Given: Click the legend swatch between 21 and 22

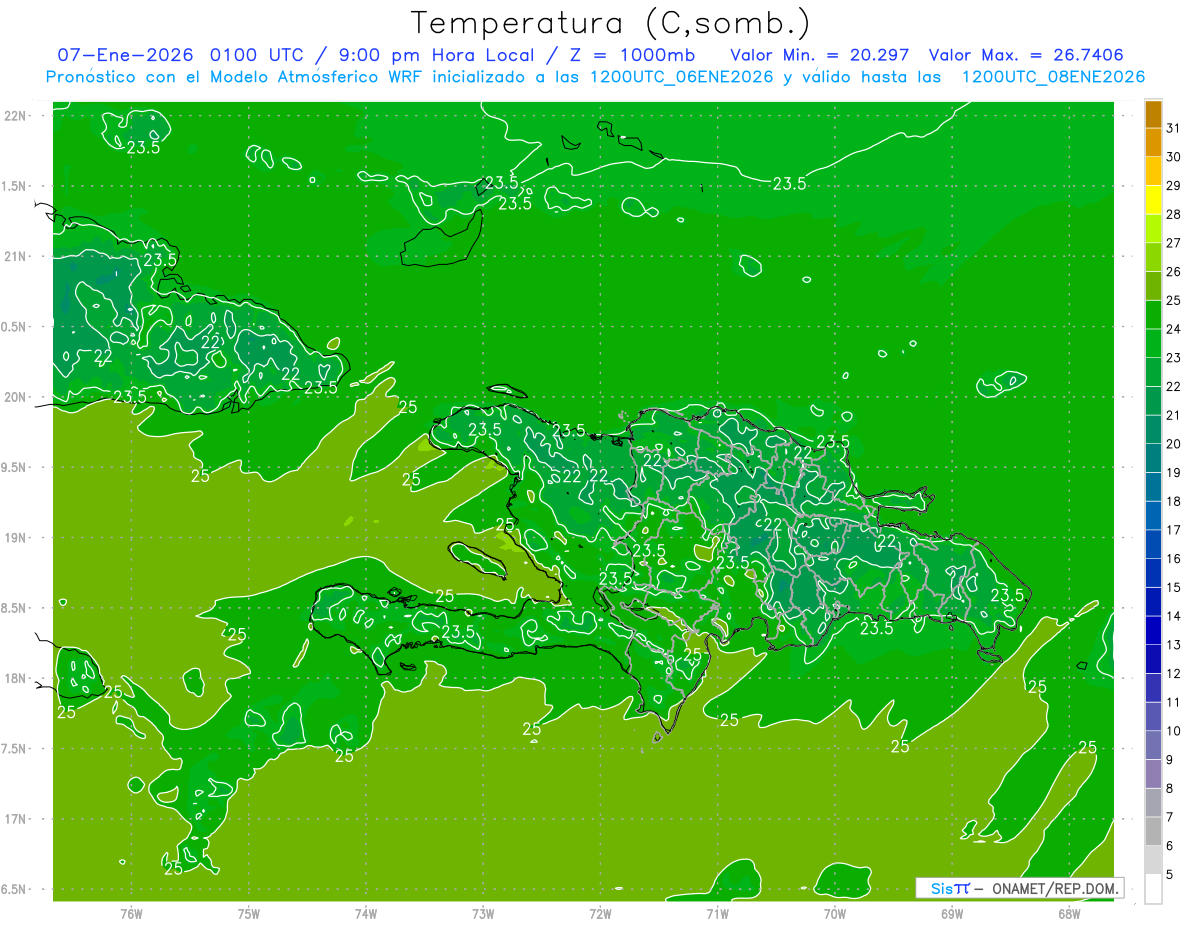Looking at the screenshot, I should click(x=1153, y=400).
